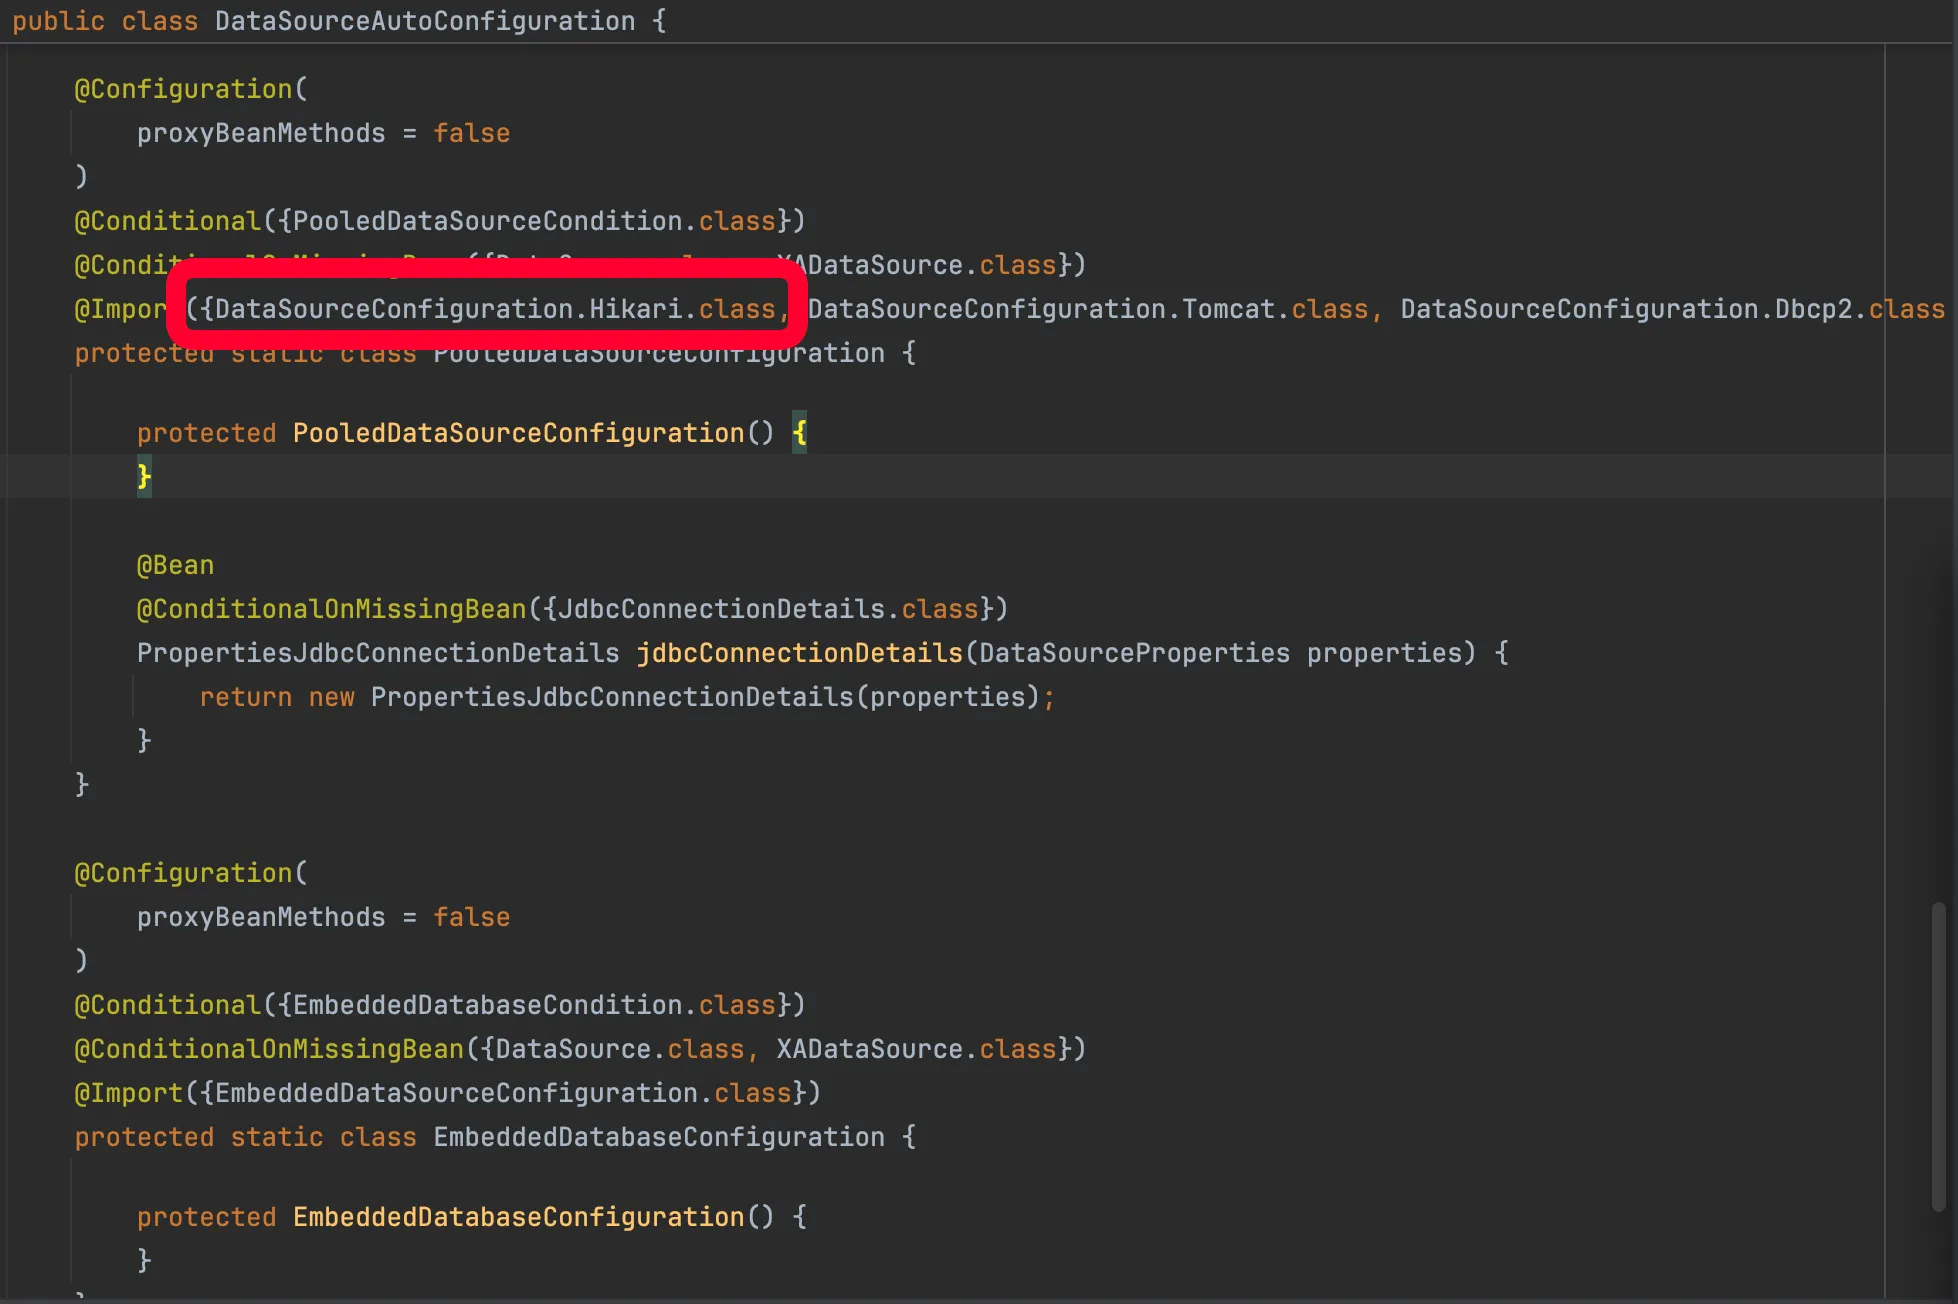This screenshot has width=1958, height=1304.
Task: Click the protected EmbeddedDatabaseConfiguration() constructor name
Action: [518, 1217]
